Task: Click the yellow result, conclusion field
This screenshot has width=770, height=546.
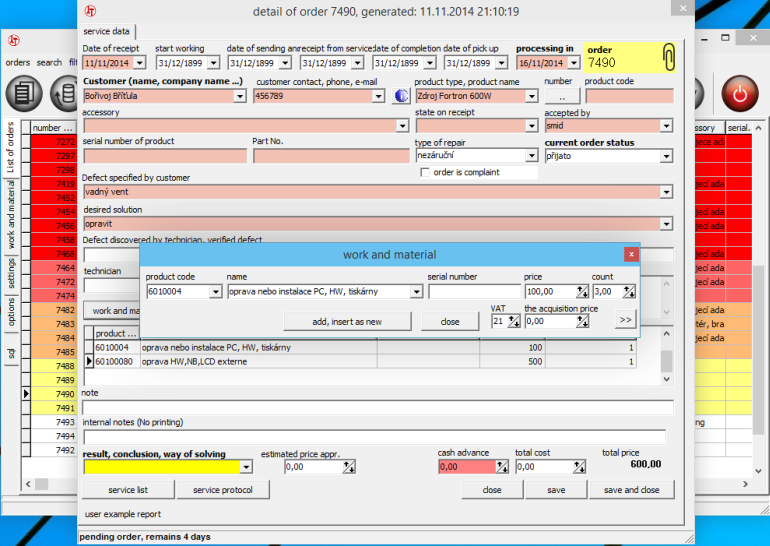Action: [162, 467]
